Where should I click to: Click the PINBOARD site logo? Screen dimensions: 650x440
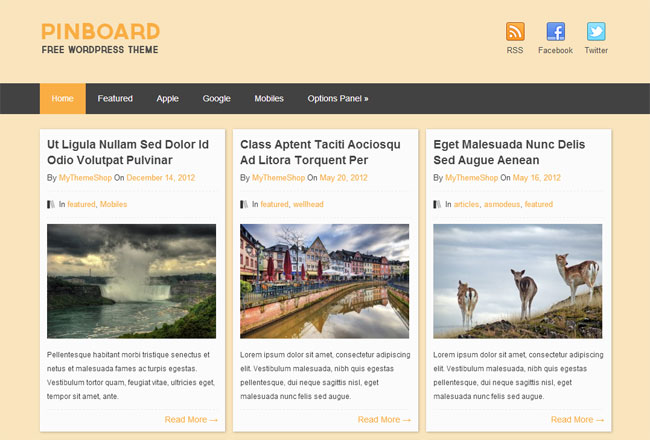pos(100,32)
